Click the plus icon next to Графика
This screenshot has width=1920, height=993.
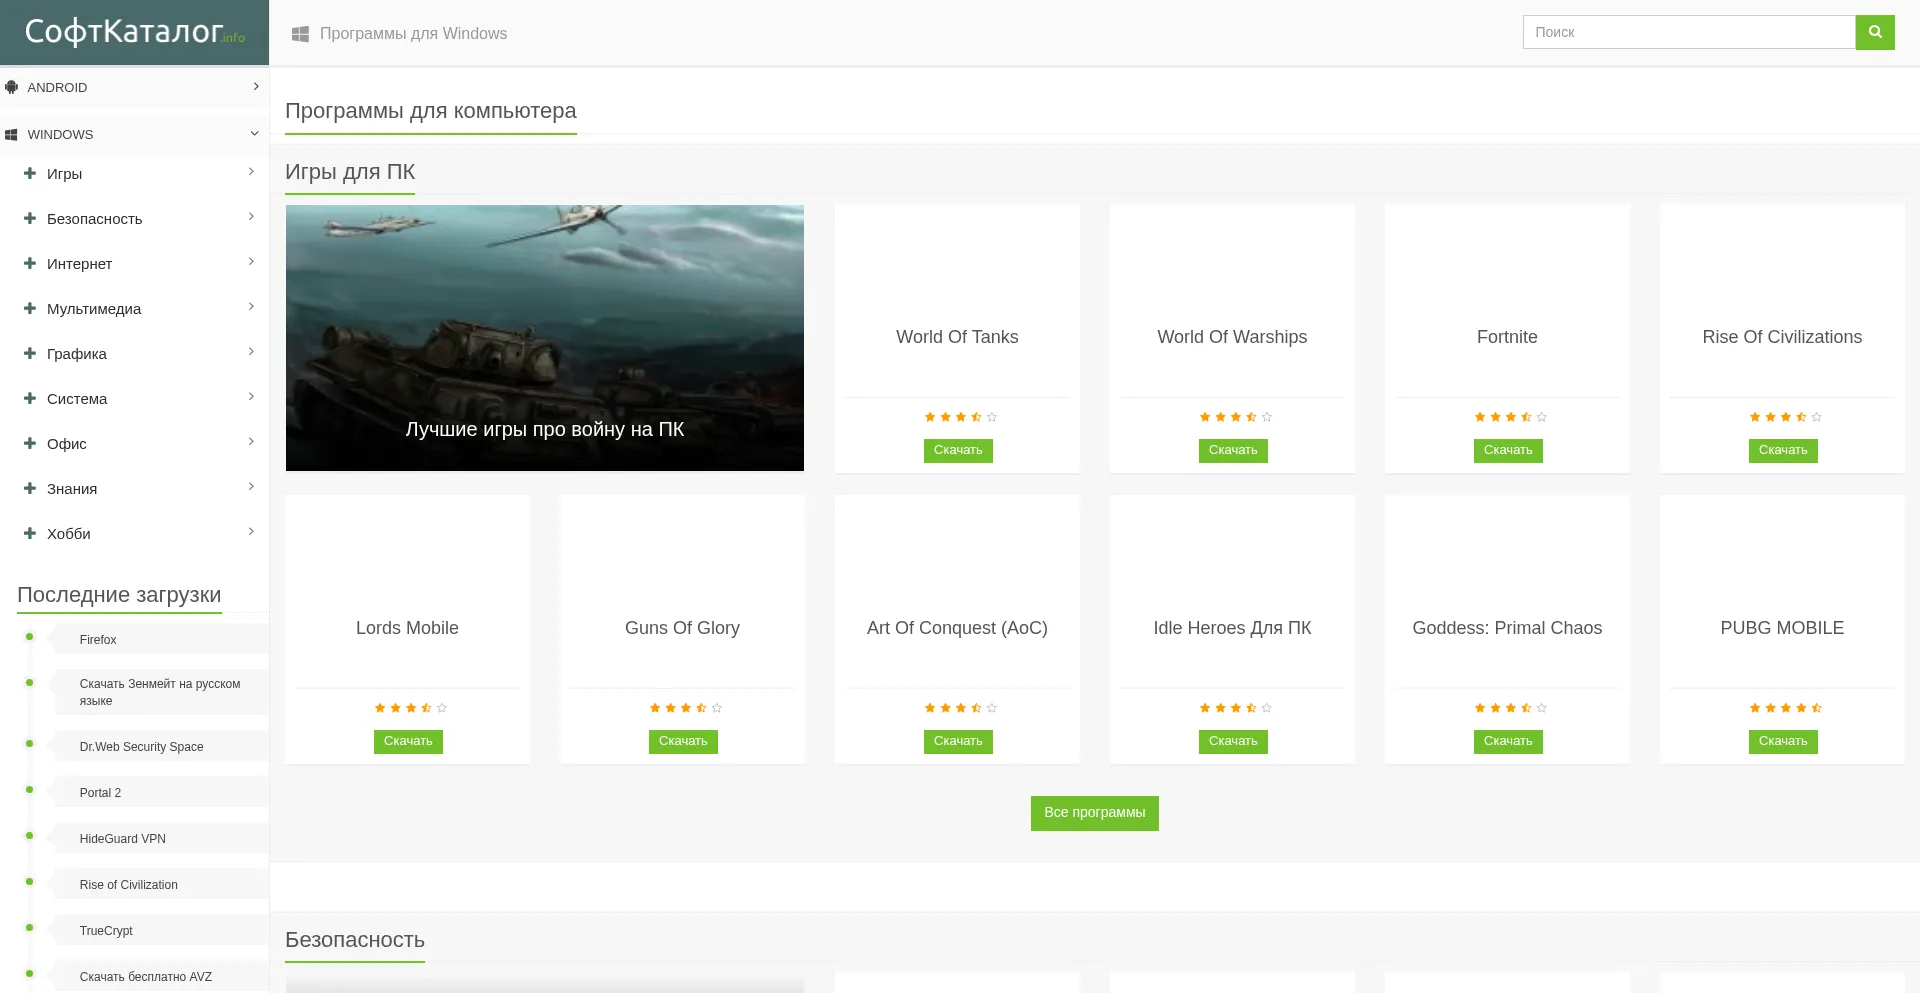(30, 353)
